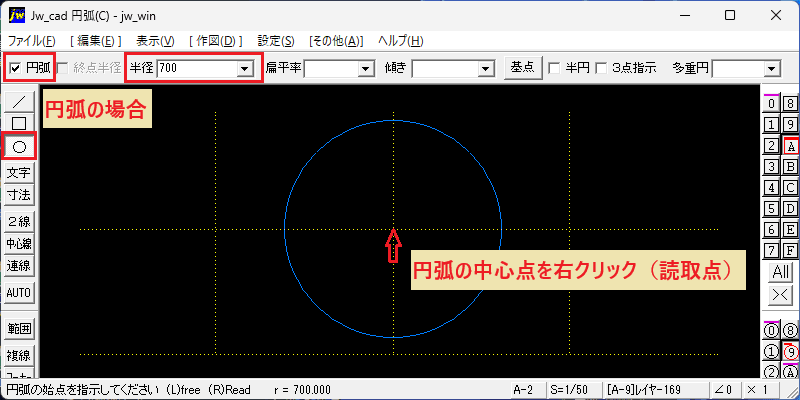Toggle layer group 7 button
Image resolution: width=800 pixels, height=400 pixels.
click(x=771, y=251)
